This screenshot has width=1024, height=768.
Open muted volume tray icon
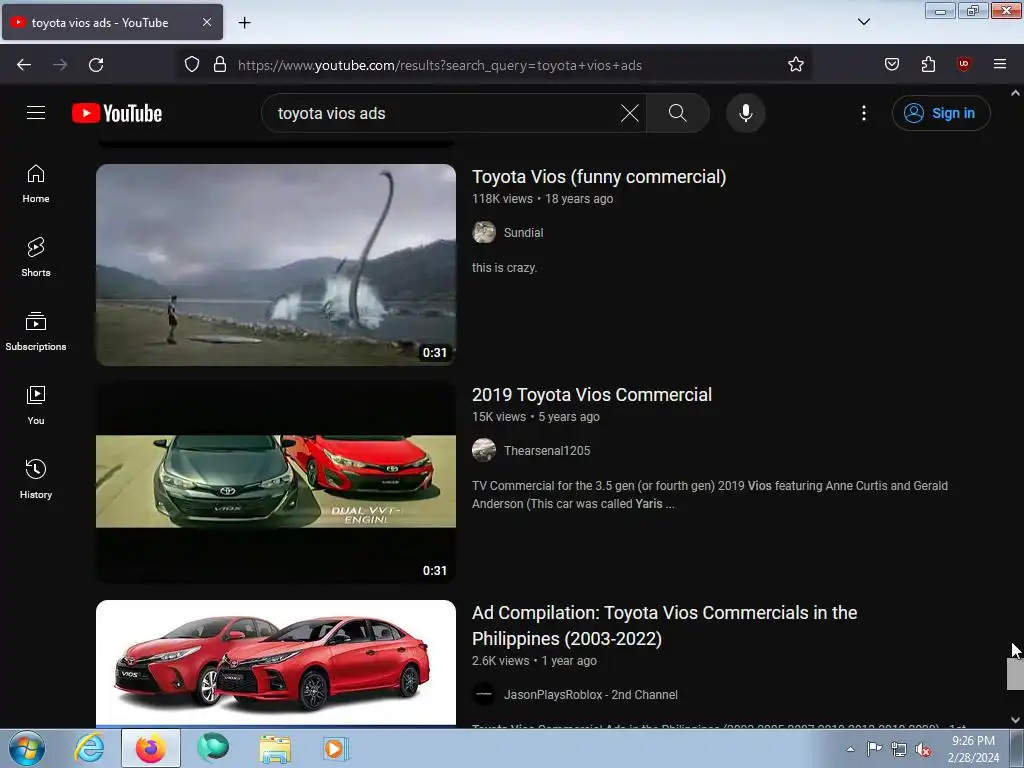(x=923, y=749)
